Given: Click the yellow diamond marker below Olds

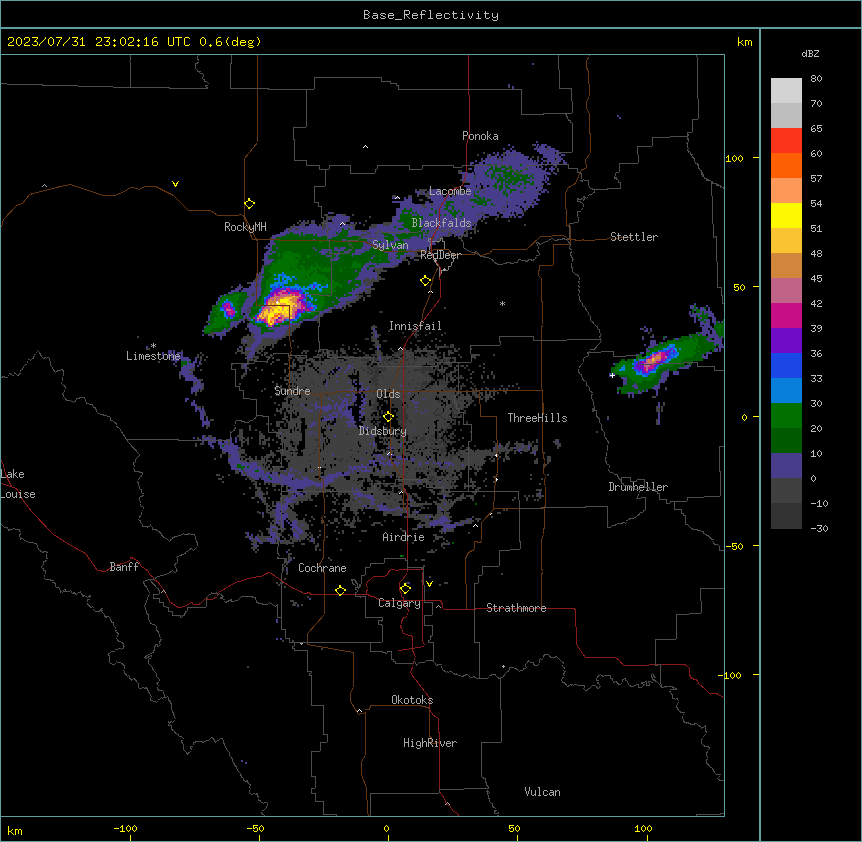Looking at the screenshot, I should (x=388, y=417).
